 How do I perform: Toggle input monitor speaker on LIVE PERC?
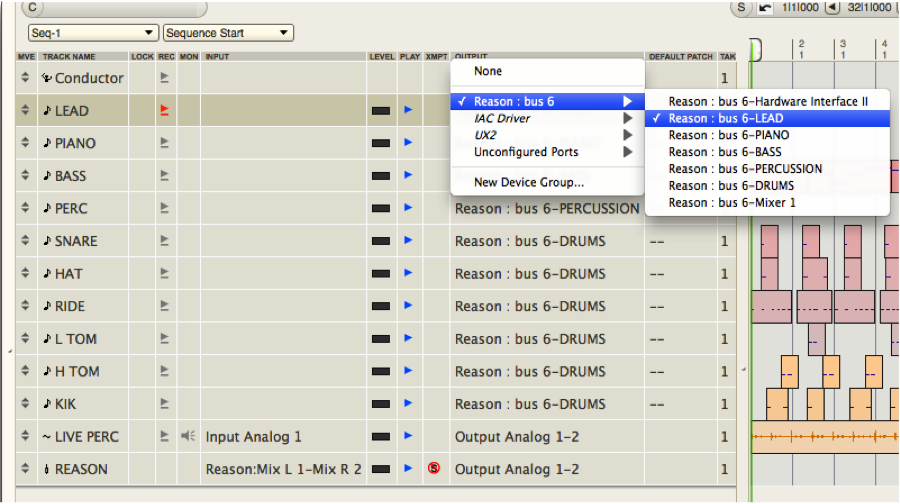coord(188,436)
